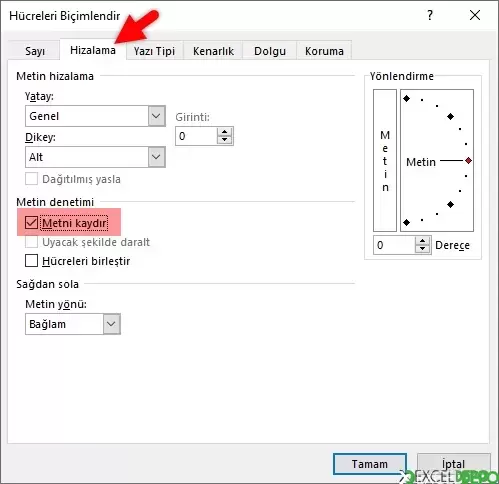
Task: Increase the Derece degree spinner up arrow
Action: tap(422, 241)
